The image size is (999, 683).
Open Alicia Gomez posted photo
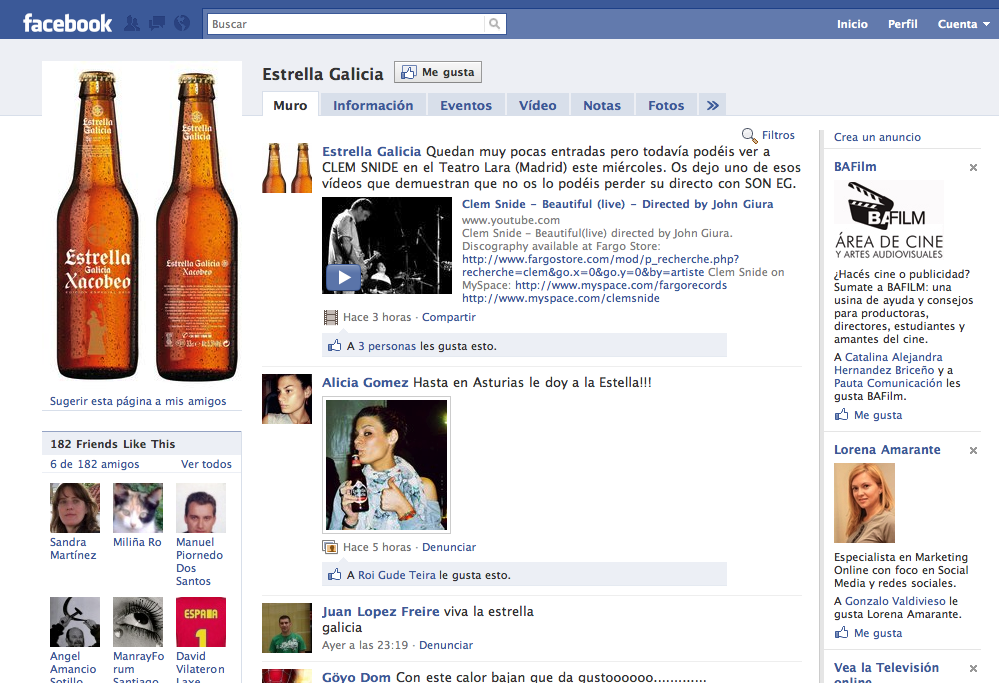(x=387, y=465)
